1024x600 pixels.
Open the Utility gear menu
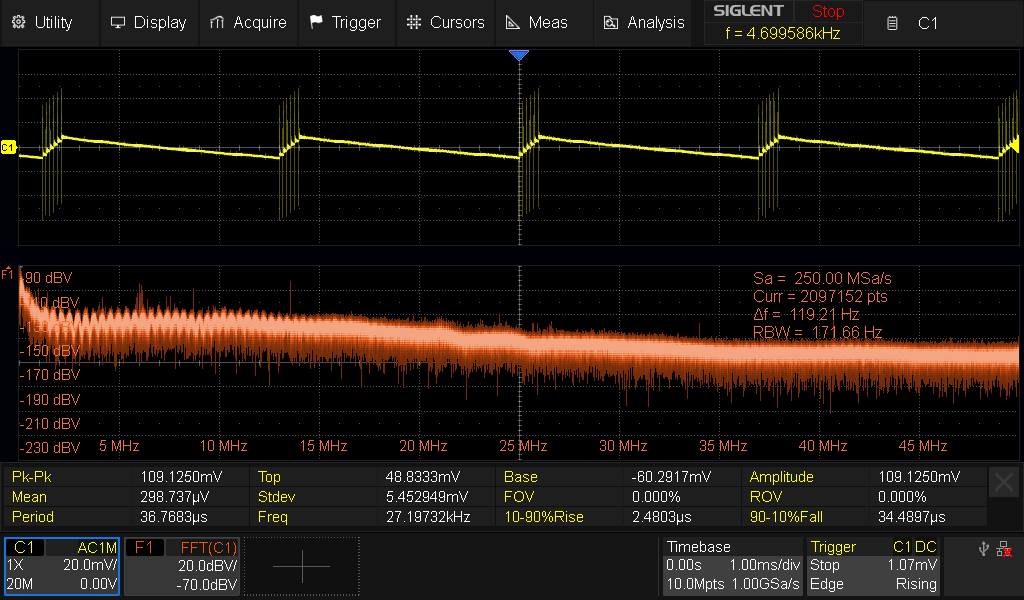pyautogui.click(x=41, y=22)
